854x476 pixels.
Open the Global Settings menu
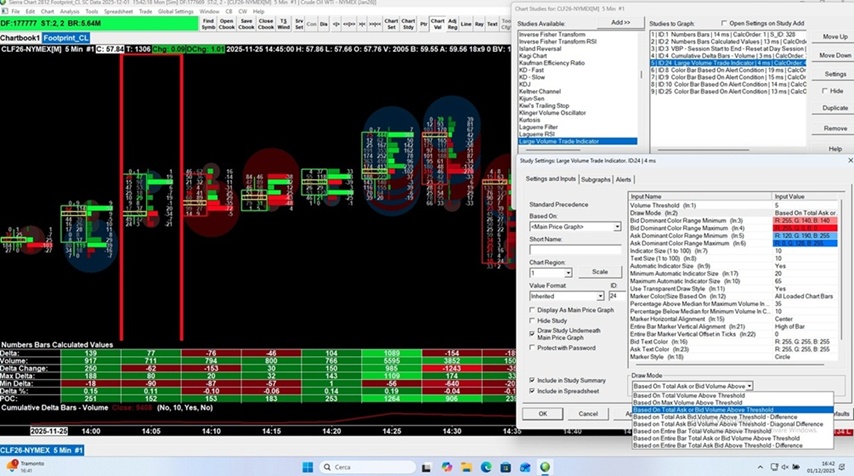coord(176,12)
